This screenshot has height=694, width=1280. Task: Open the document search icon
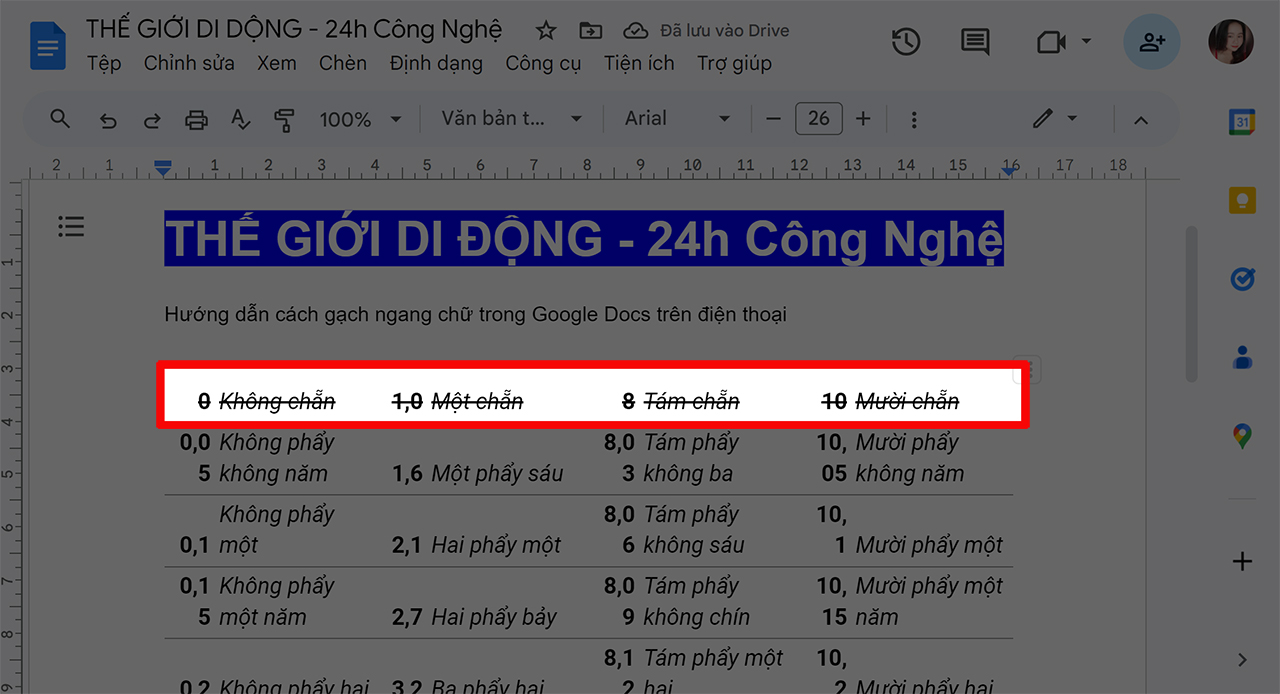pyautogui.click(x=59, y=118)
